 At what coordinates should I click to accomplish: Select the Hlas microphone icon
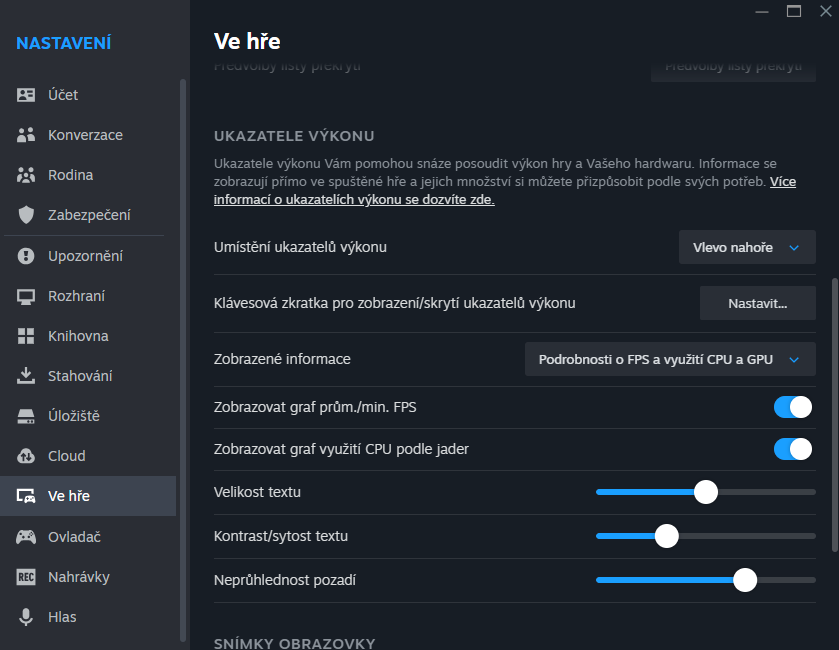(27, 617)
